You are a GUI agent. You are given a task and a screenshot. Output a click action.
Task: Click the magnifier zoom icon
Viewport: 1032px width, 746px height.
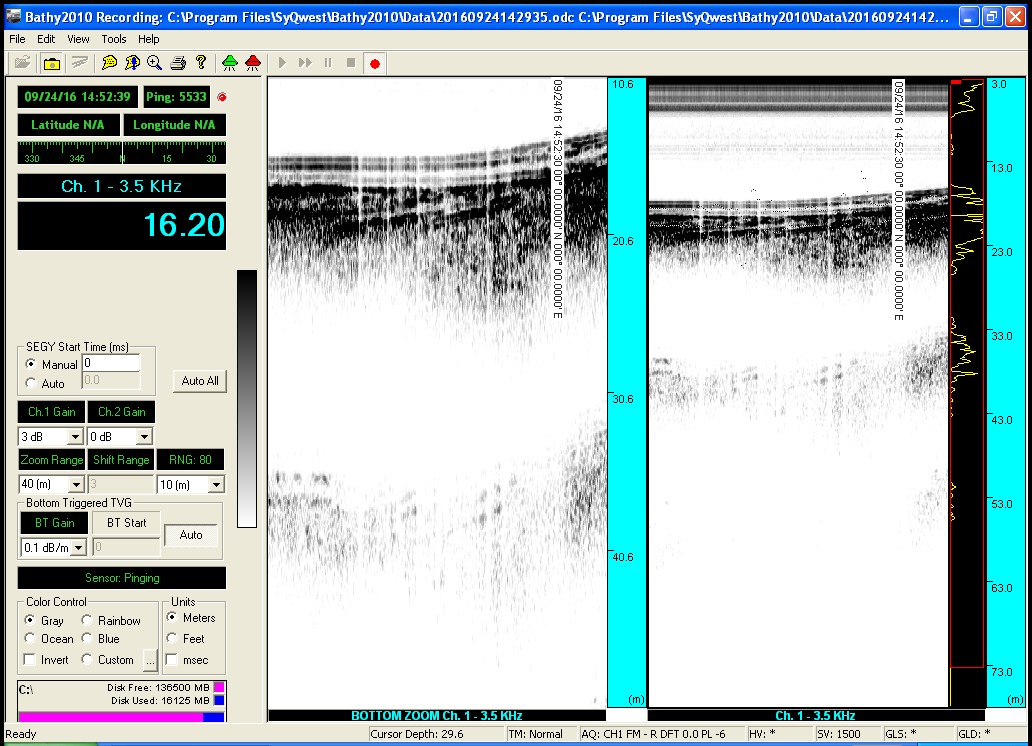point(154,63)
